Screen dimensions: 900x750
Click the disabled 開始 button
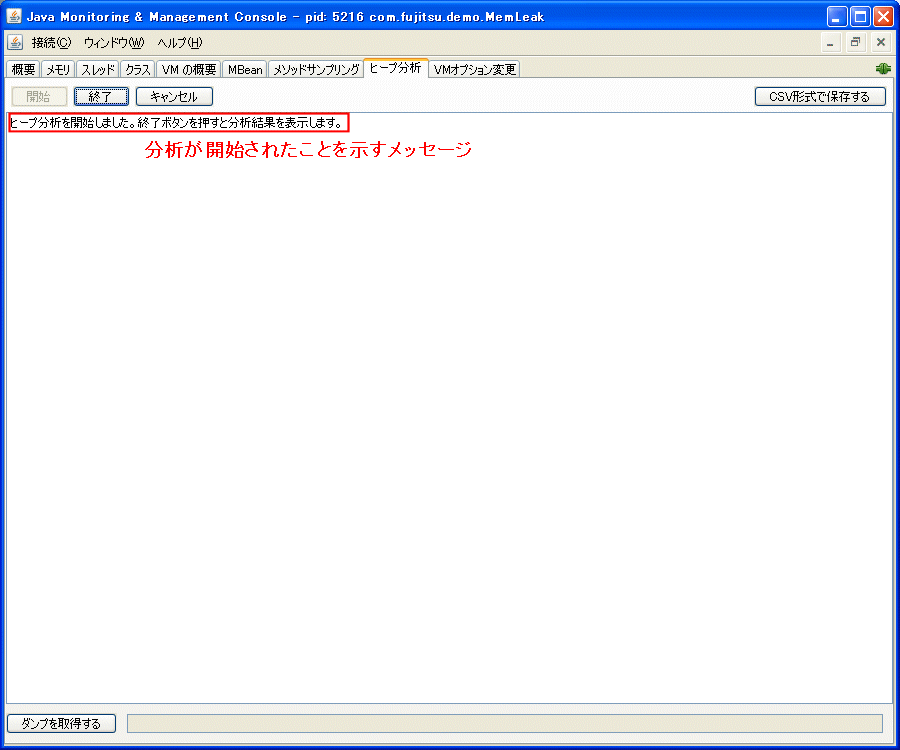[39, 96]
